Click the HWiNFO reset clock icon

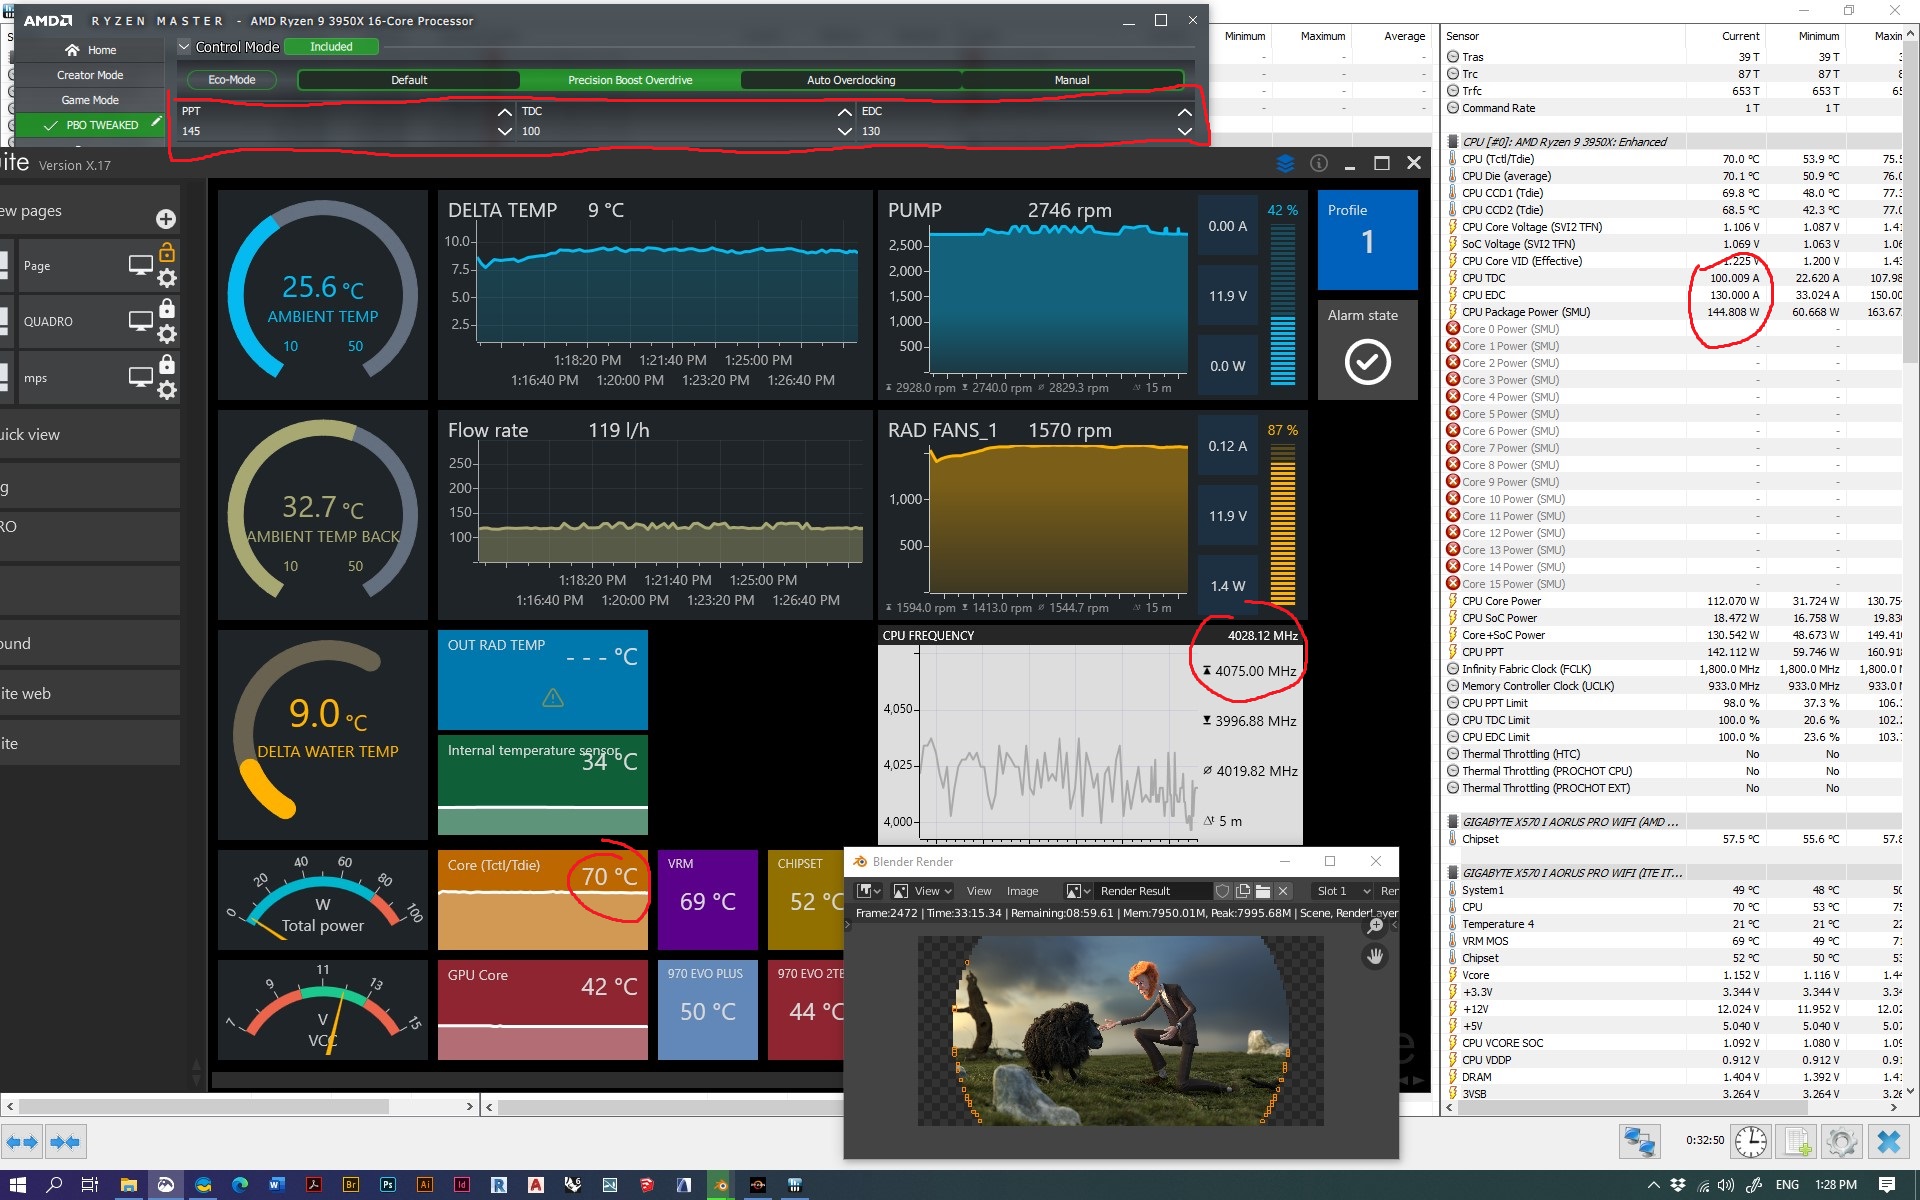pos(1750,1141)
